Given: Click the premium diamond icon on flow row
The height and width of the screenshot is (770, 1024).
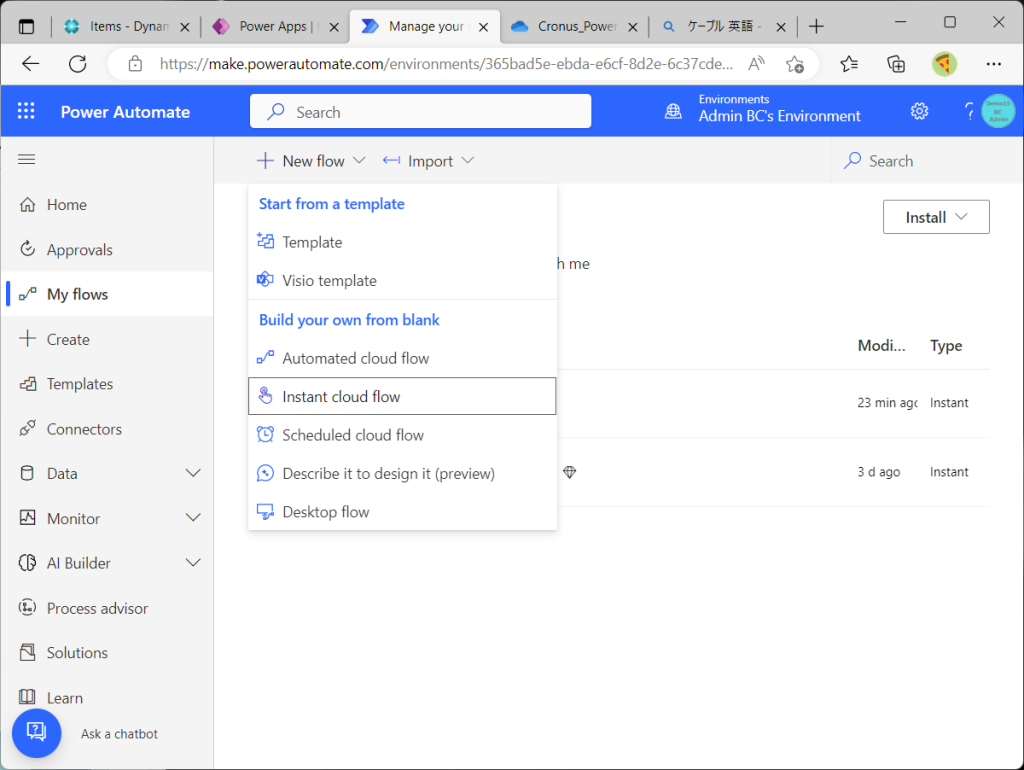Looking at the screenshot, I should 569,472.
